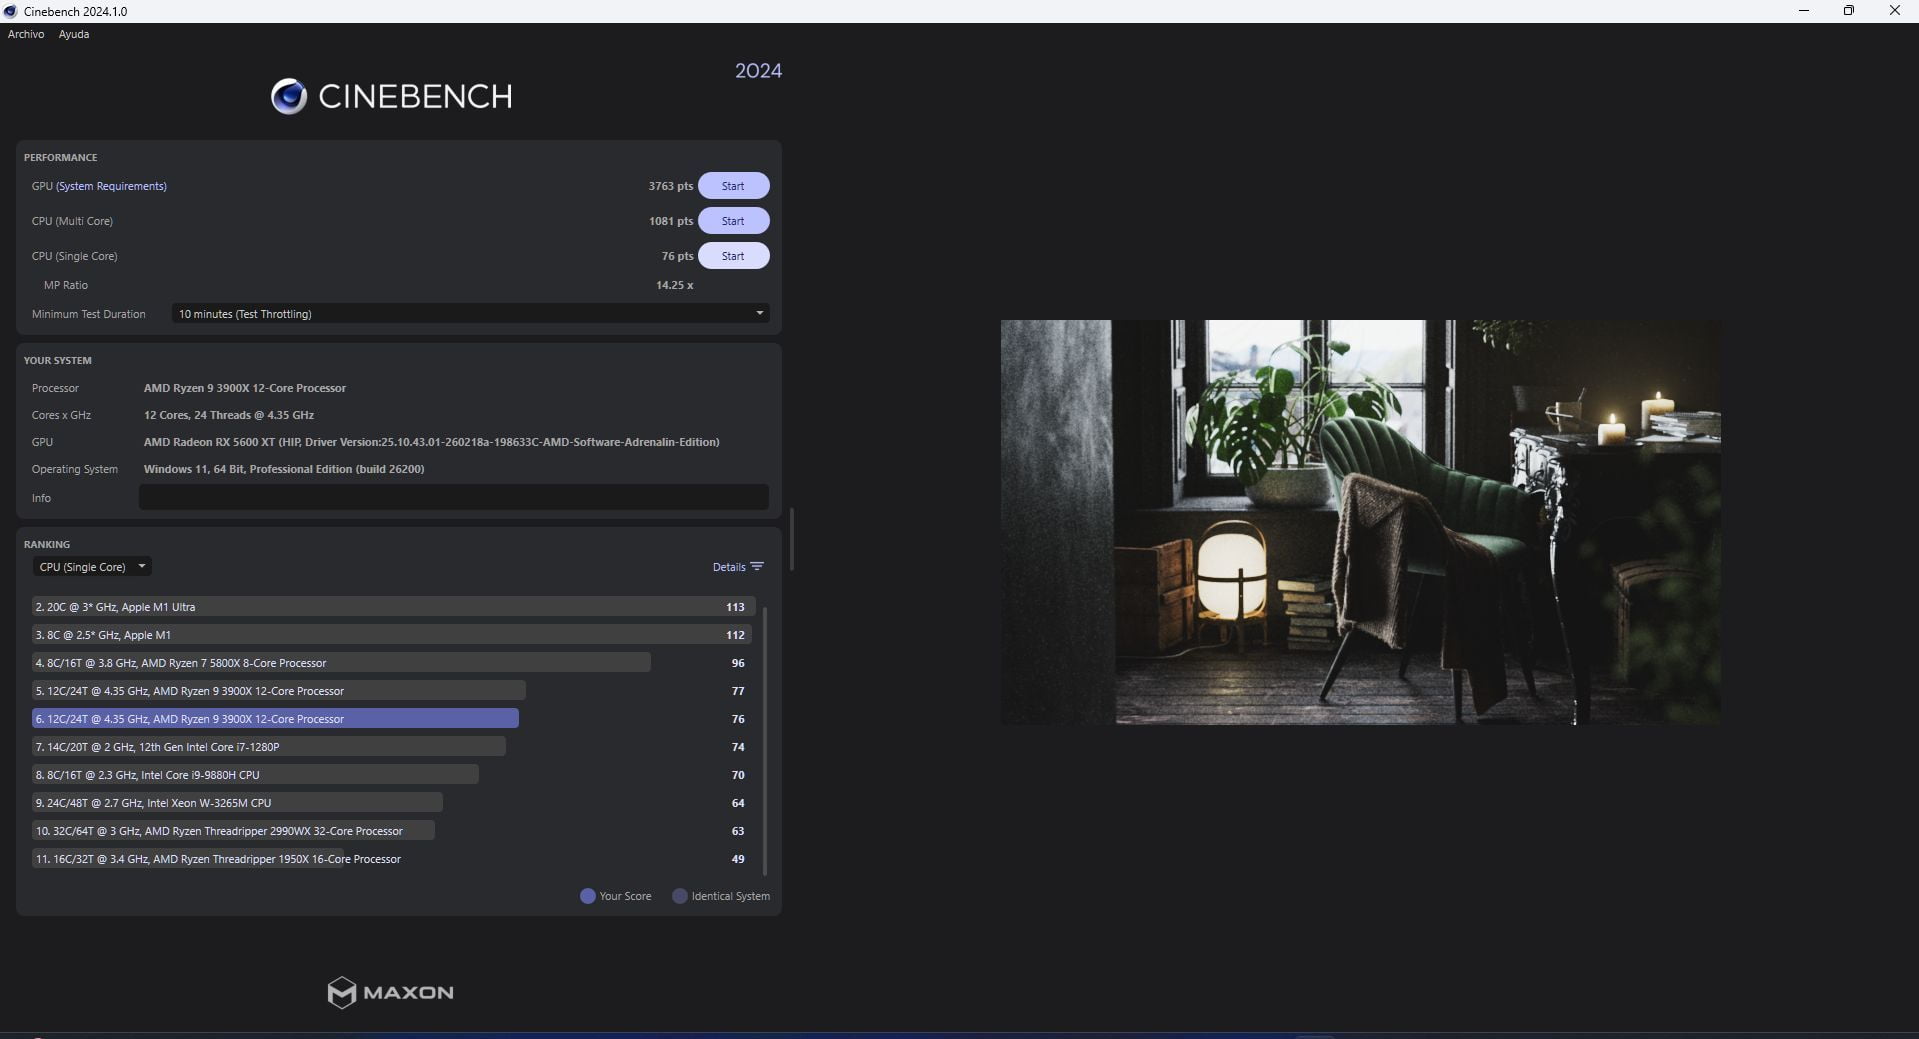Click the Cinebench title bar app icon
The width and height of the screenshot is (1919, 1039).
(x=10, y=11)
